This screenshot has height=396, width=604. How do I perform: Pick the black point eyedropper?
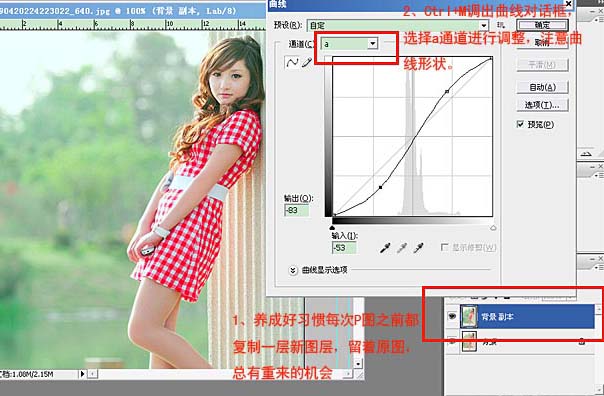(385, 248)
